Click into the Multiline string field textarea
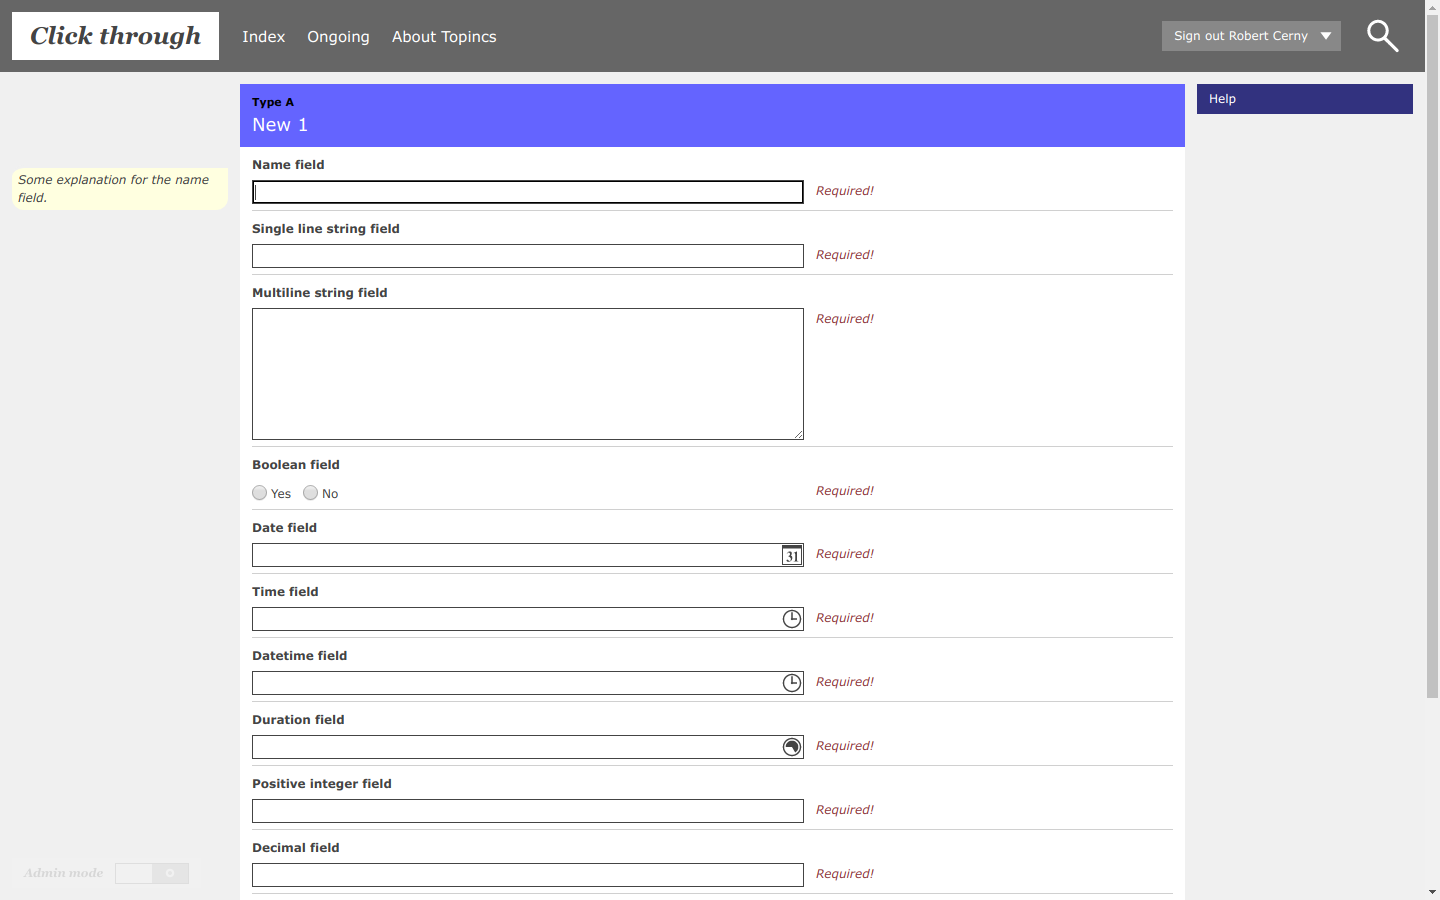 [x=527, y=374]
